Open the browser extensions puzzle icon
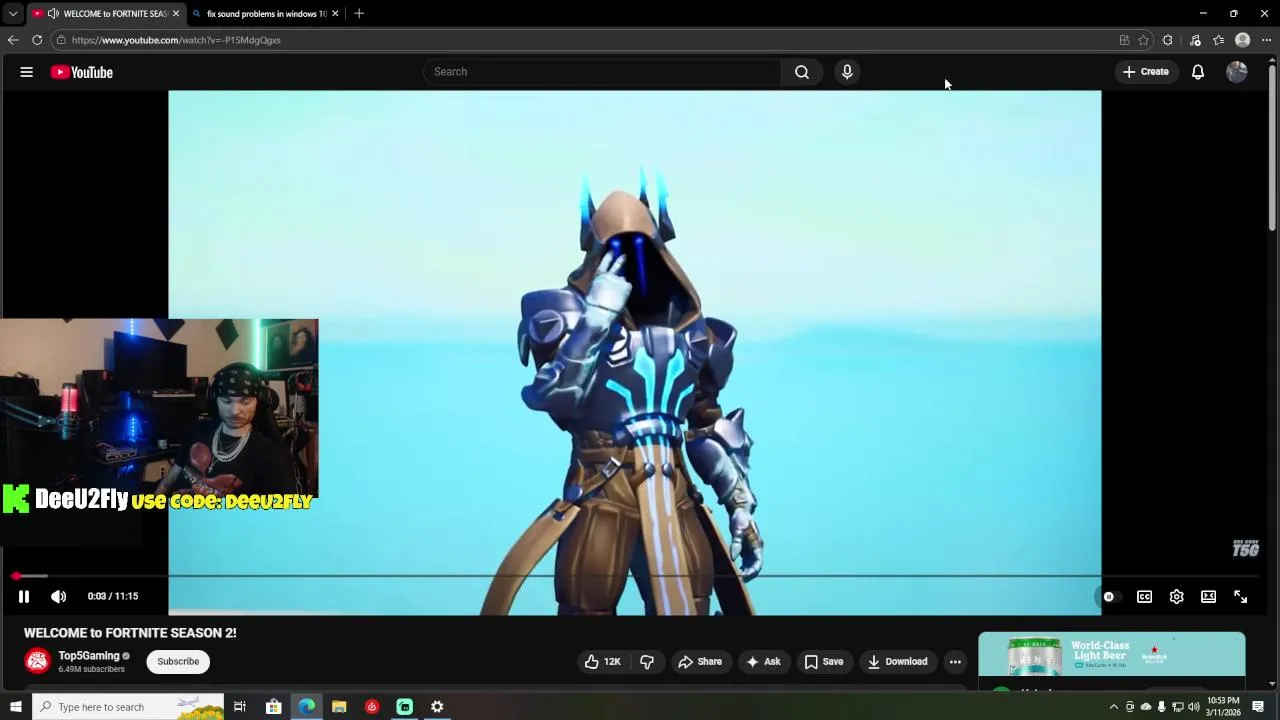Screen dimensions: 1280x720 coord(1168,40)
